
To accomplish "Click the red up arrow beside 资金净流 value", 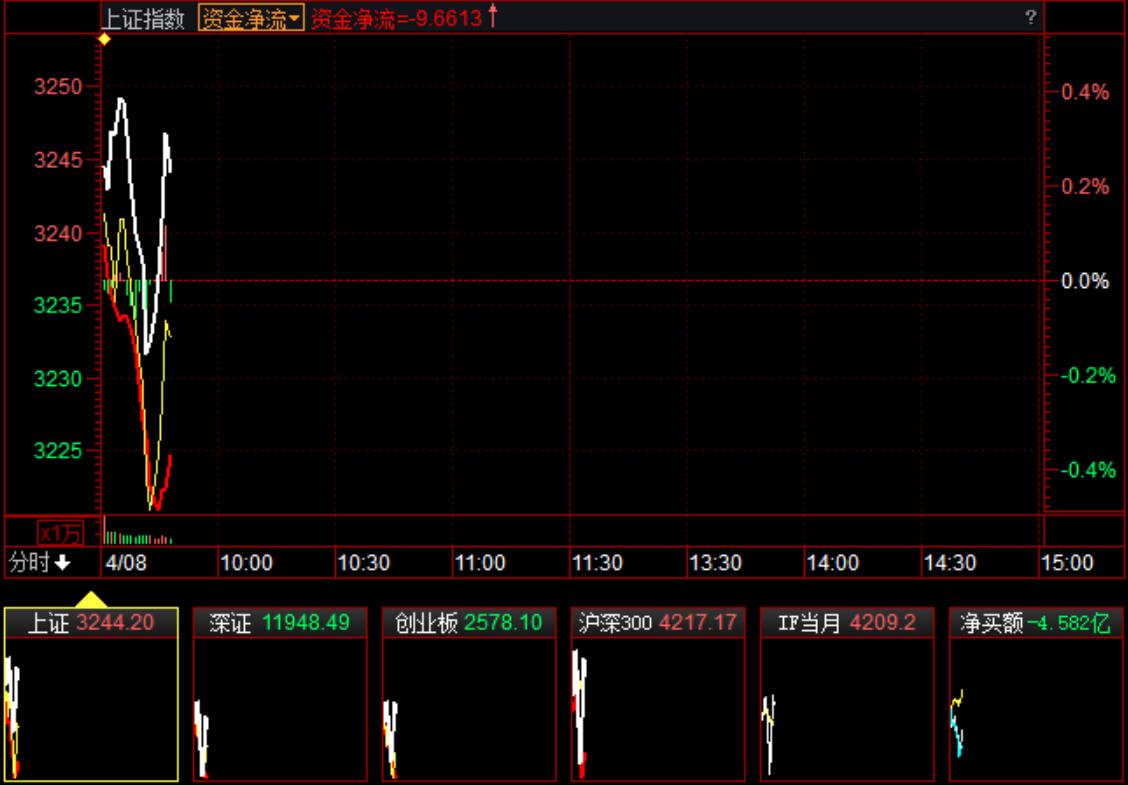I will click(492, 17).
